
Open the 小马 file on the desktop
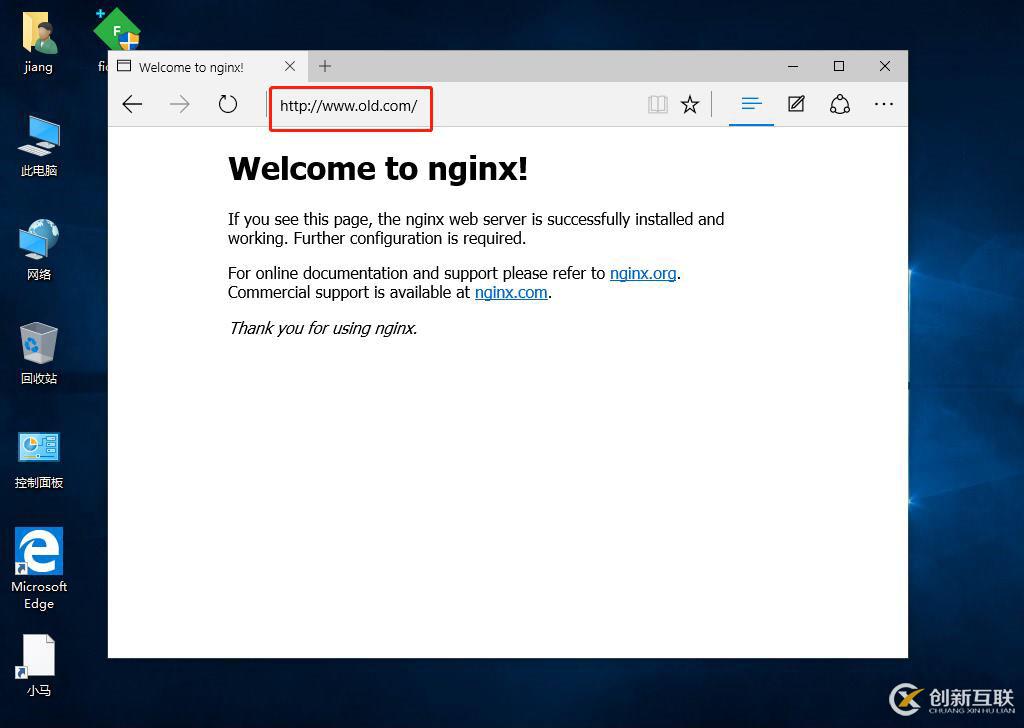pos(38,662)
